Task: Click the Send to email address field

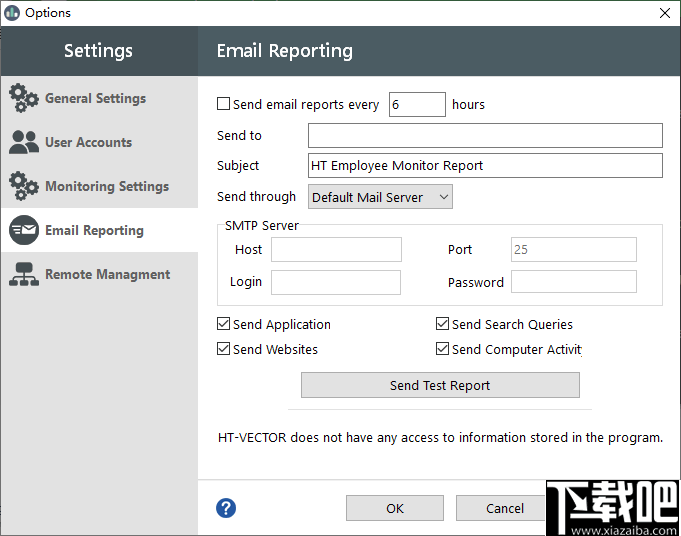Action: (485, 135)
